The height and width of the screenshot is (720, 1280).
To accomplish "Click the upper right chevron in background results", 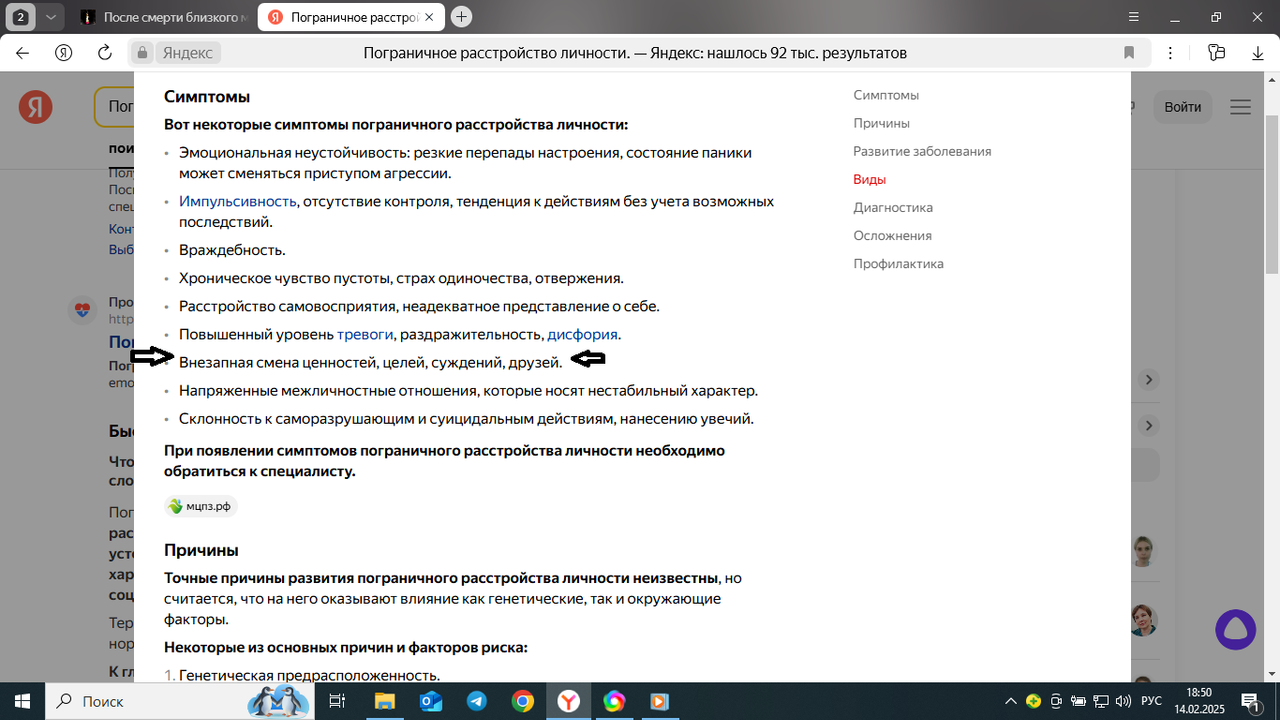I will click(1149, 380).
